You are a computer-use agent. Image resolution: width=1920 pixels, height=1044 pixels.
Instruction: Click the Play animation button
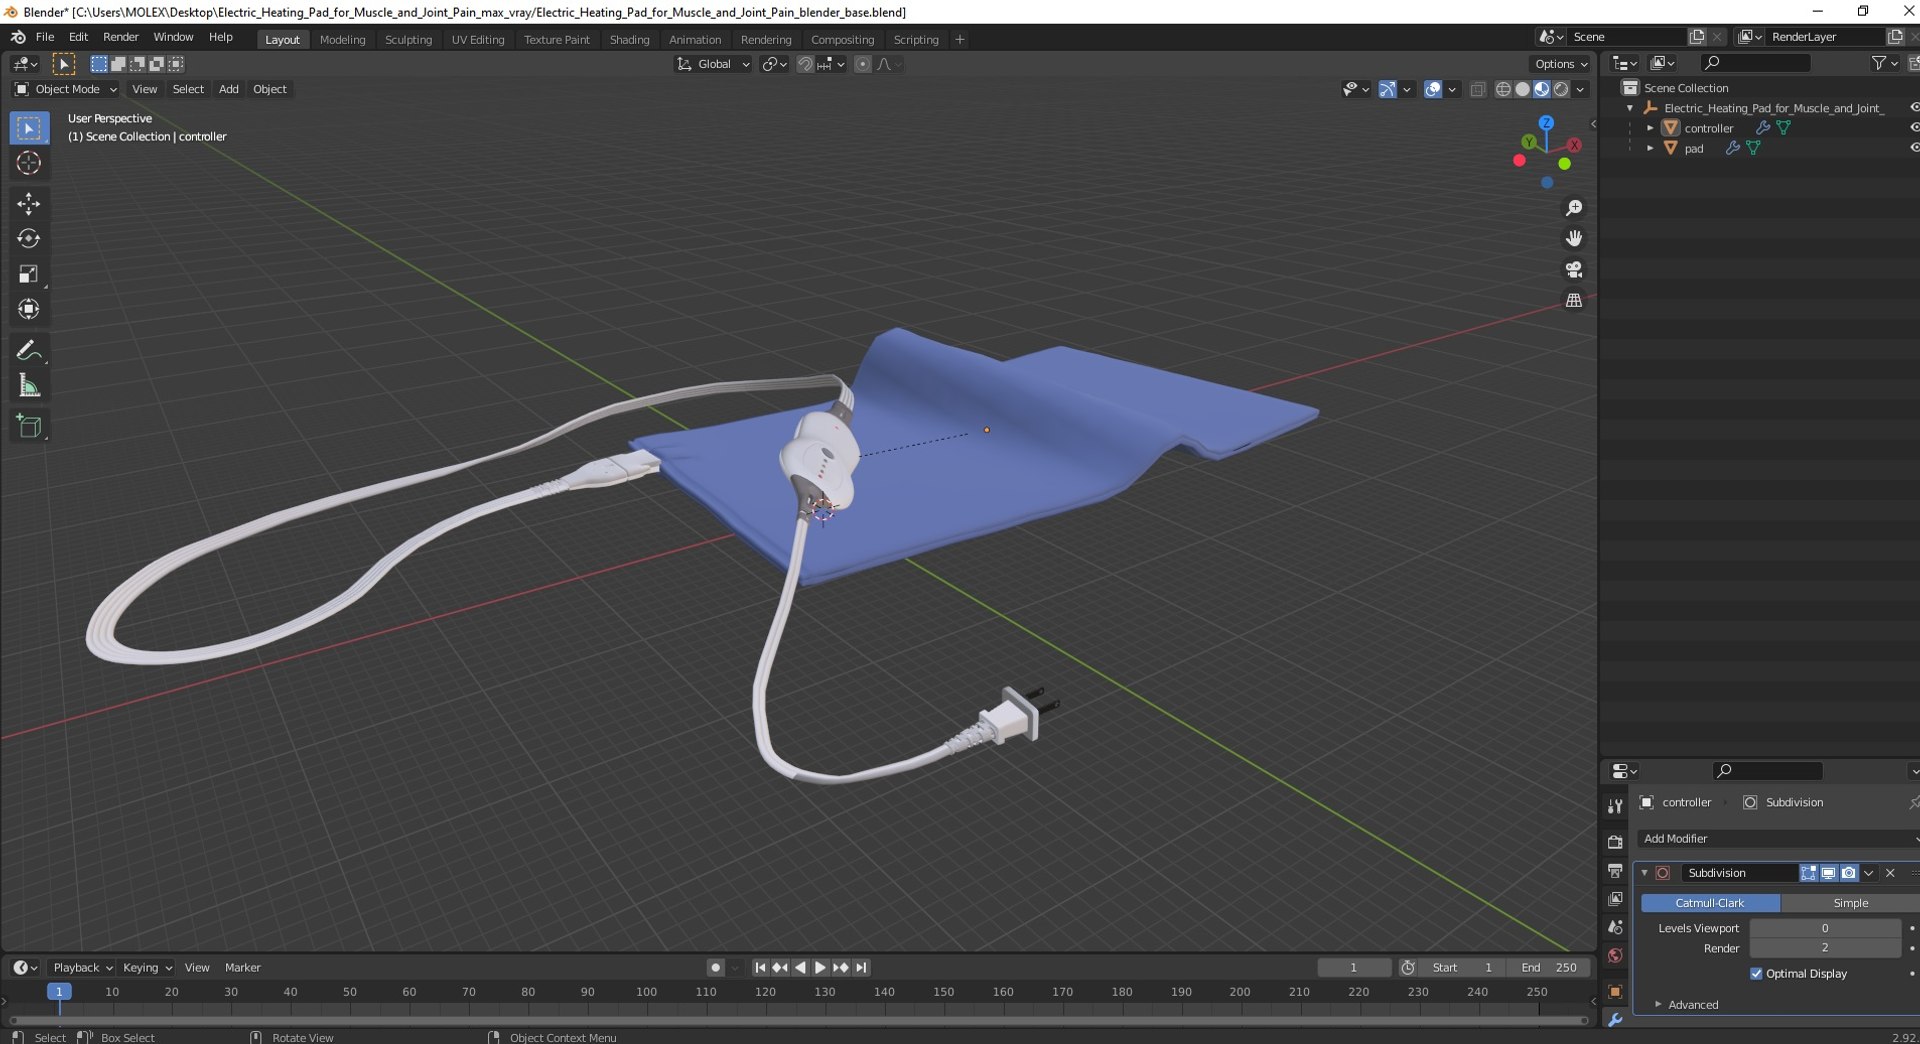820,967
